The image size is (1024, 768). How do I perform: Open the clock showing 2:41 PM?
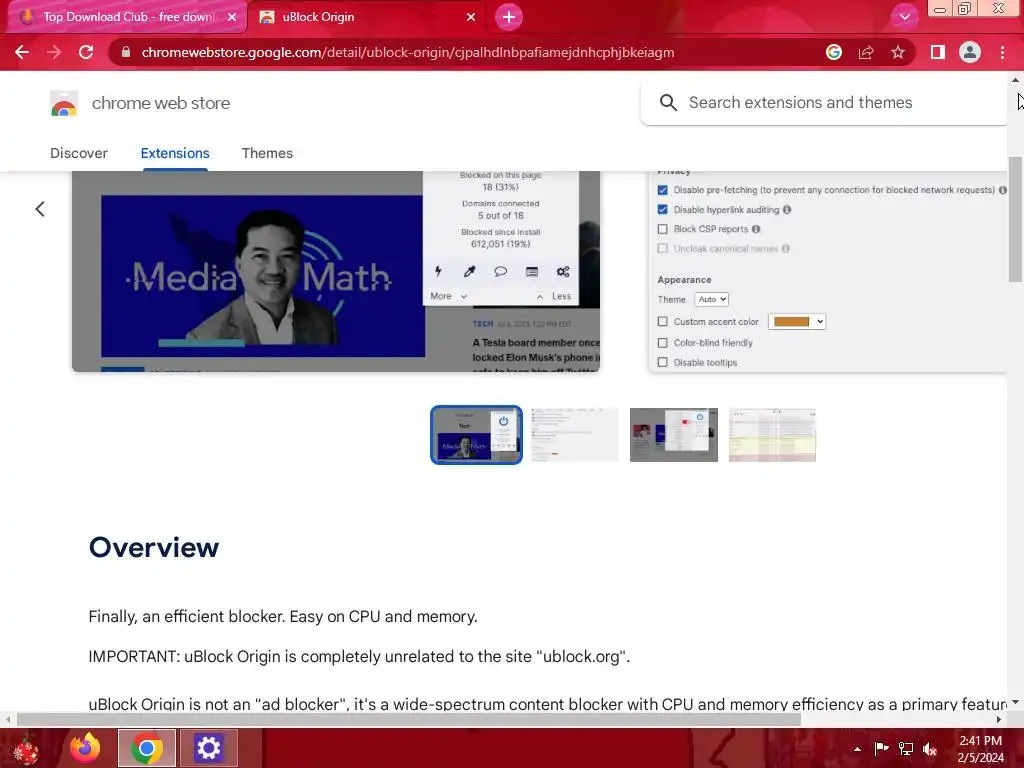(980, 749)
